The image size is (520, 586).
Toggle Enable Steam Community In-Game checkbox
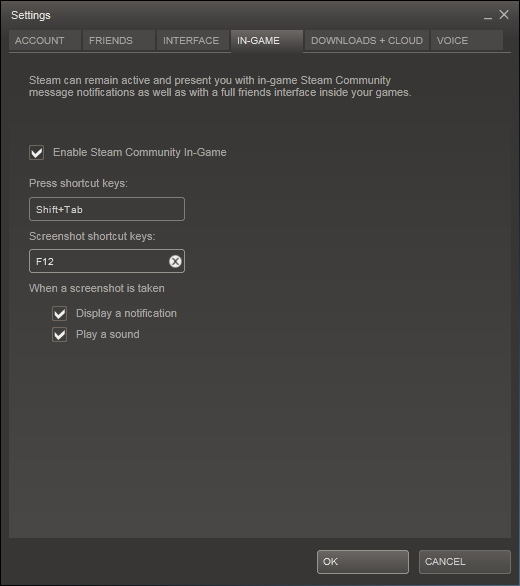pos(37,152)
